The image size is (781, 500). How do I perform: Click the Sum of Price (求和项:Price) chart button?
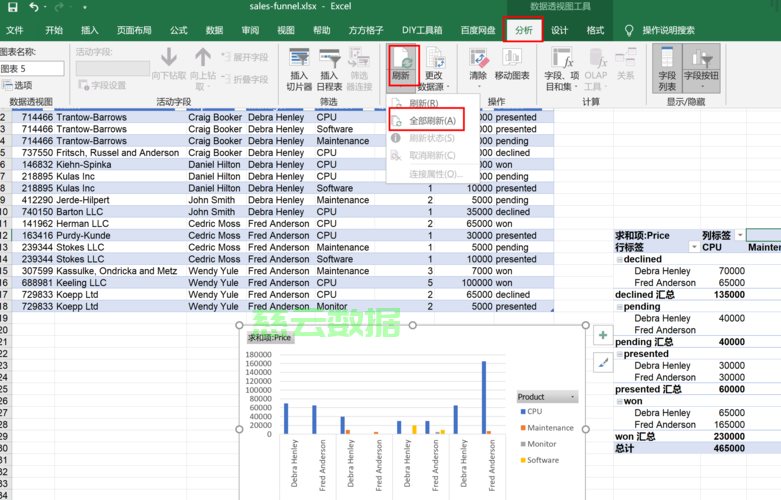pyautogui.click(x=269, y=338)
